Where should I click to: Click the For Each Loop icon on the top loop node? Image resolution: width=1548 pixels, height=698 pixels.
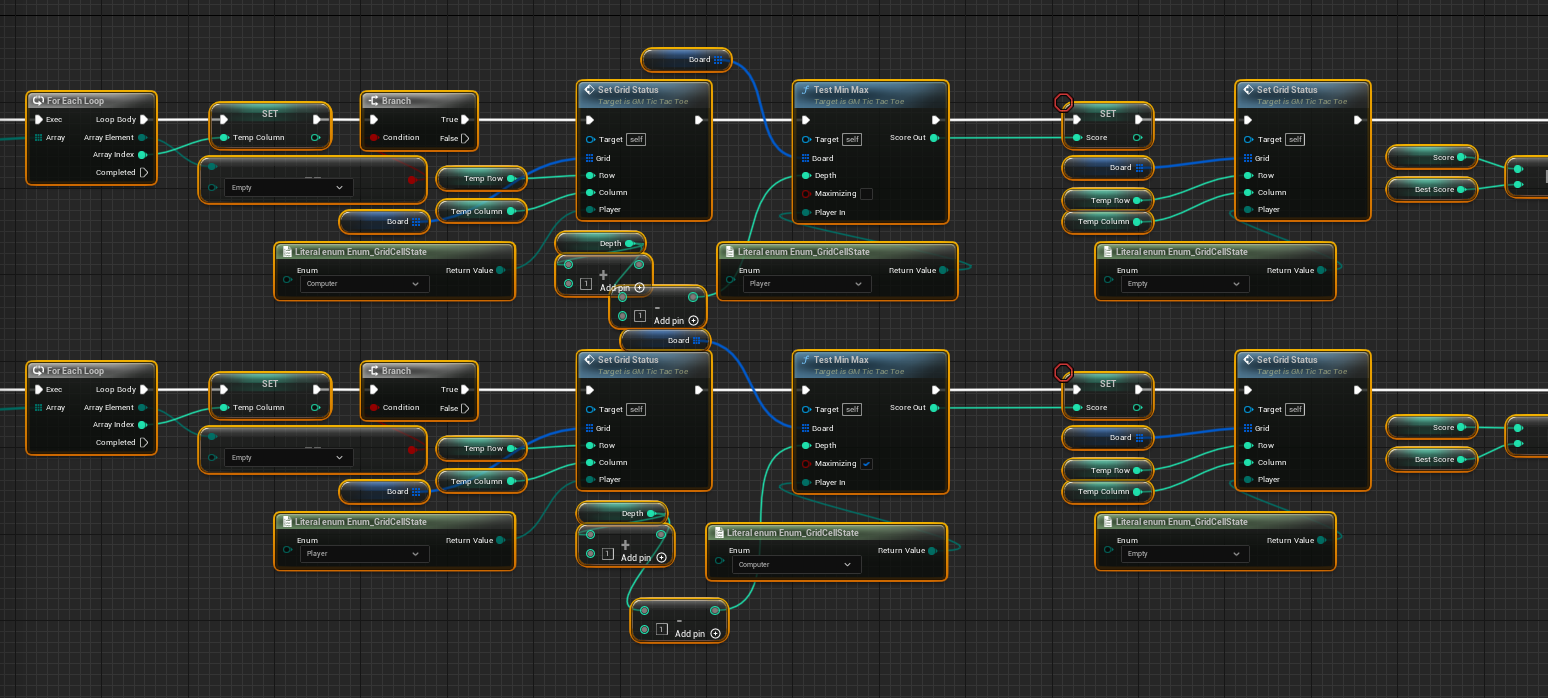click(x=37, y=100)
